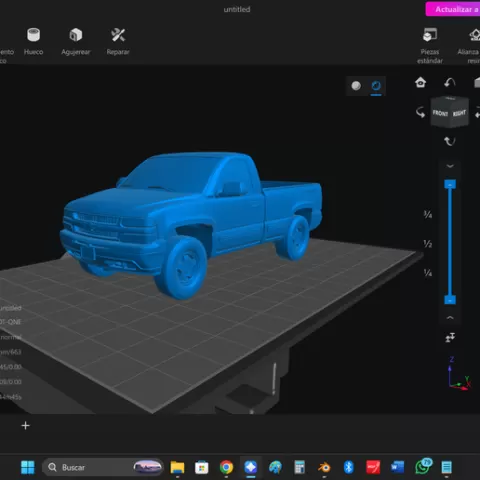Click the Actualizar a upgrade button
Screen dimensions: 480x480
tap(453, 9)
